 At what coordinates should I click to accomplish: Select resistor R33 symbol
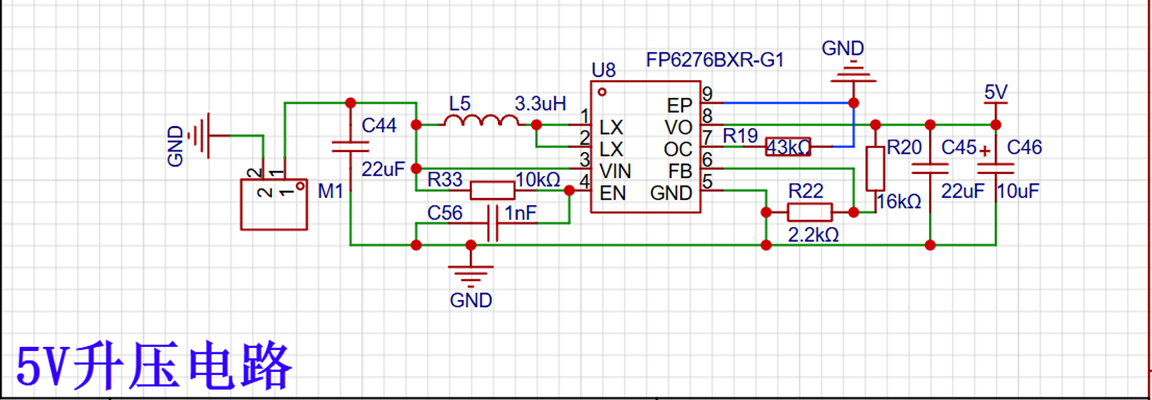(493, 191)
